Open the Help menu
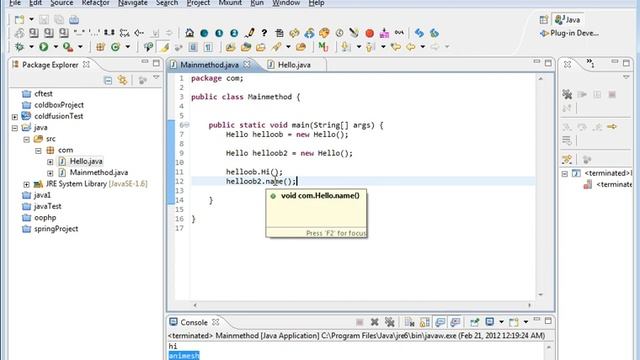This screenshot has width=640, height=360. [316, 3]
